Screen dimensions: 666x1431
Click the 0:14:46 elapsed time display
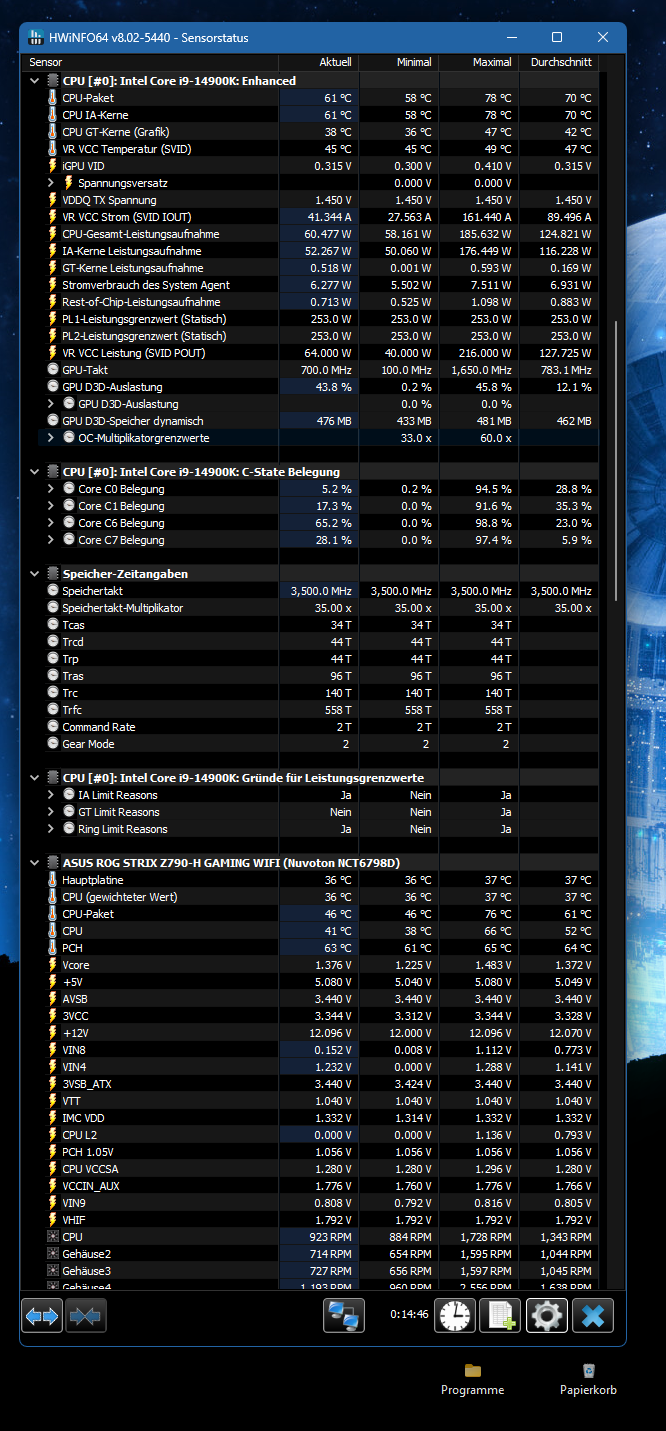410,1315
